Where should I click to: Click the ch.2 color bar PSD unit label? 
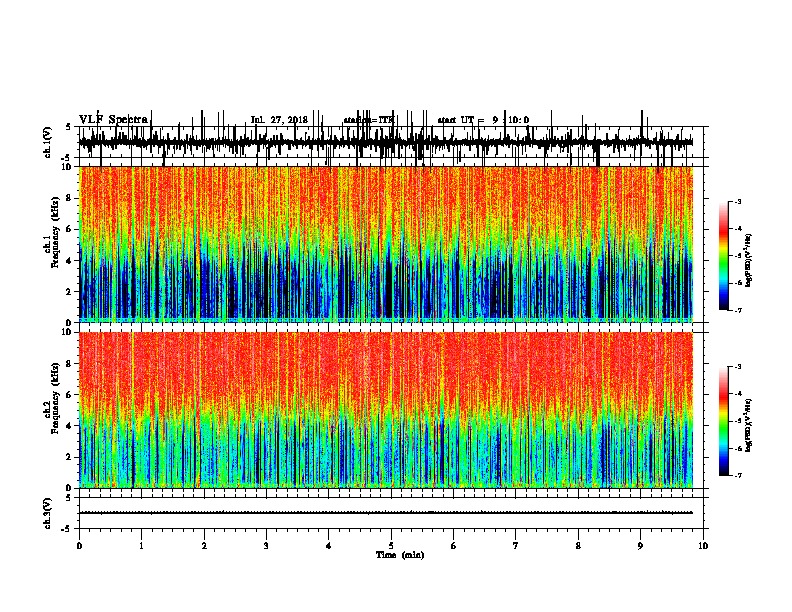tap(749, 425)
